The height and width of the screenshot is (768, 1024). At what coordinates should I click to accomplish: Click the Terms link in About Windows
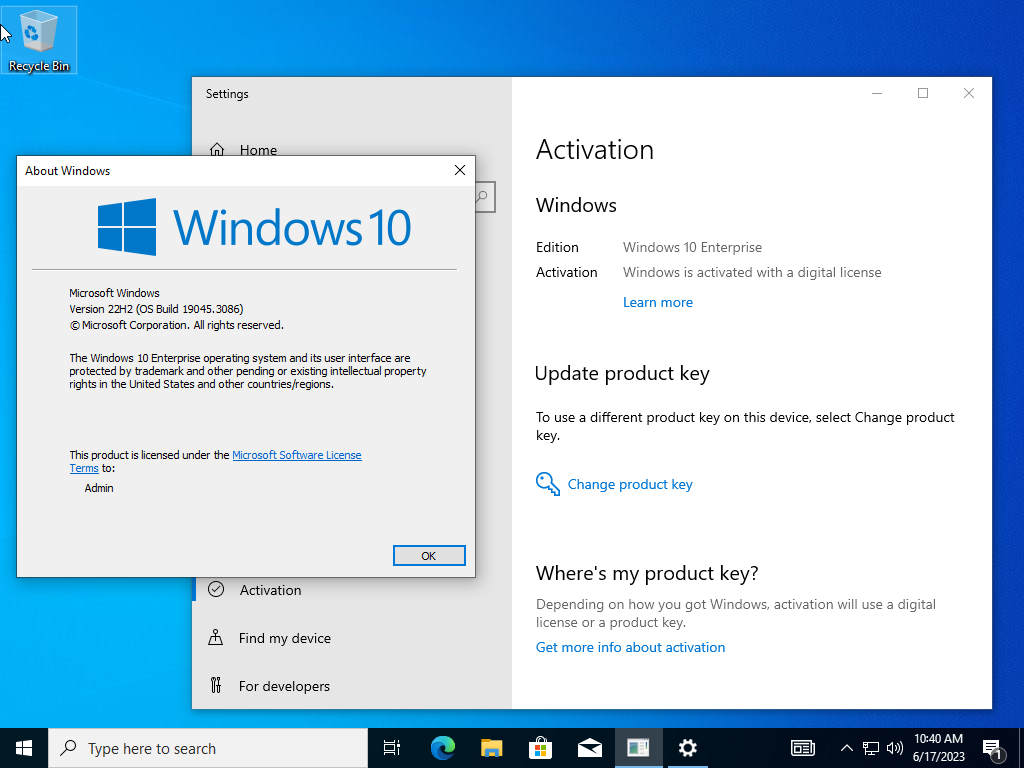click(x=84, y=468)
